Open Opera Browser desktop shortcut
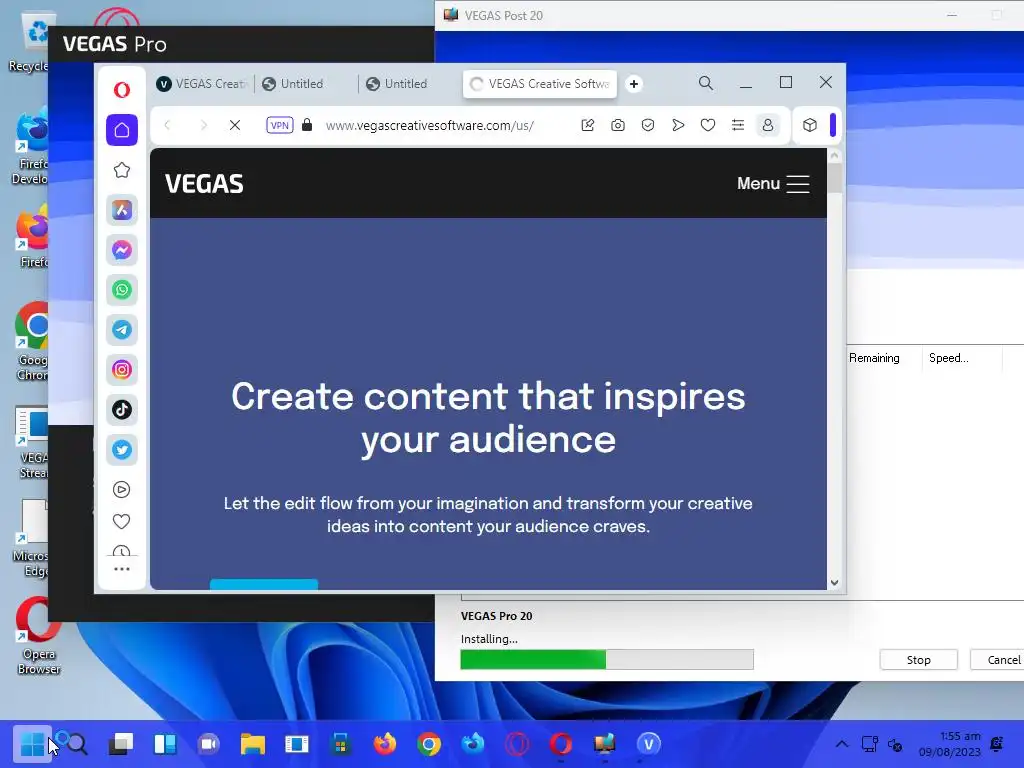The width and height of the screenshot is (1024, 768). 38,635
